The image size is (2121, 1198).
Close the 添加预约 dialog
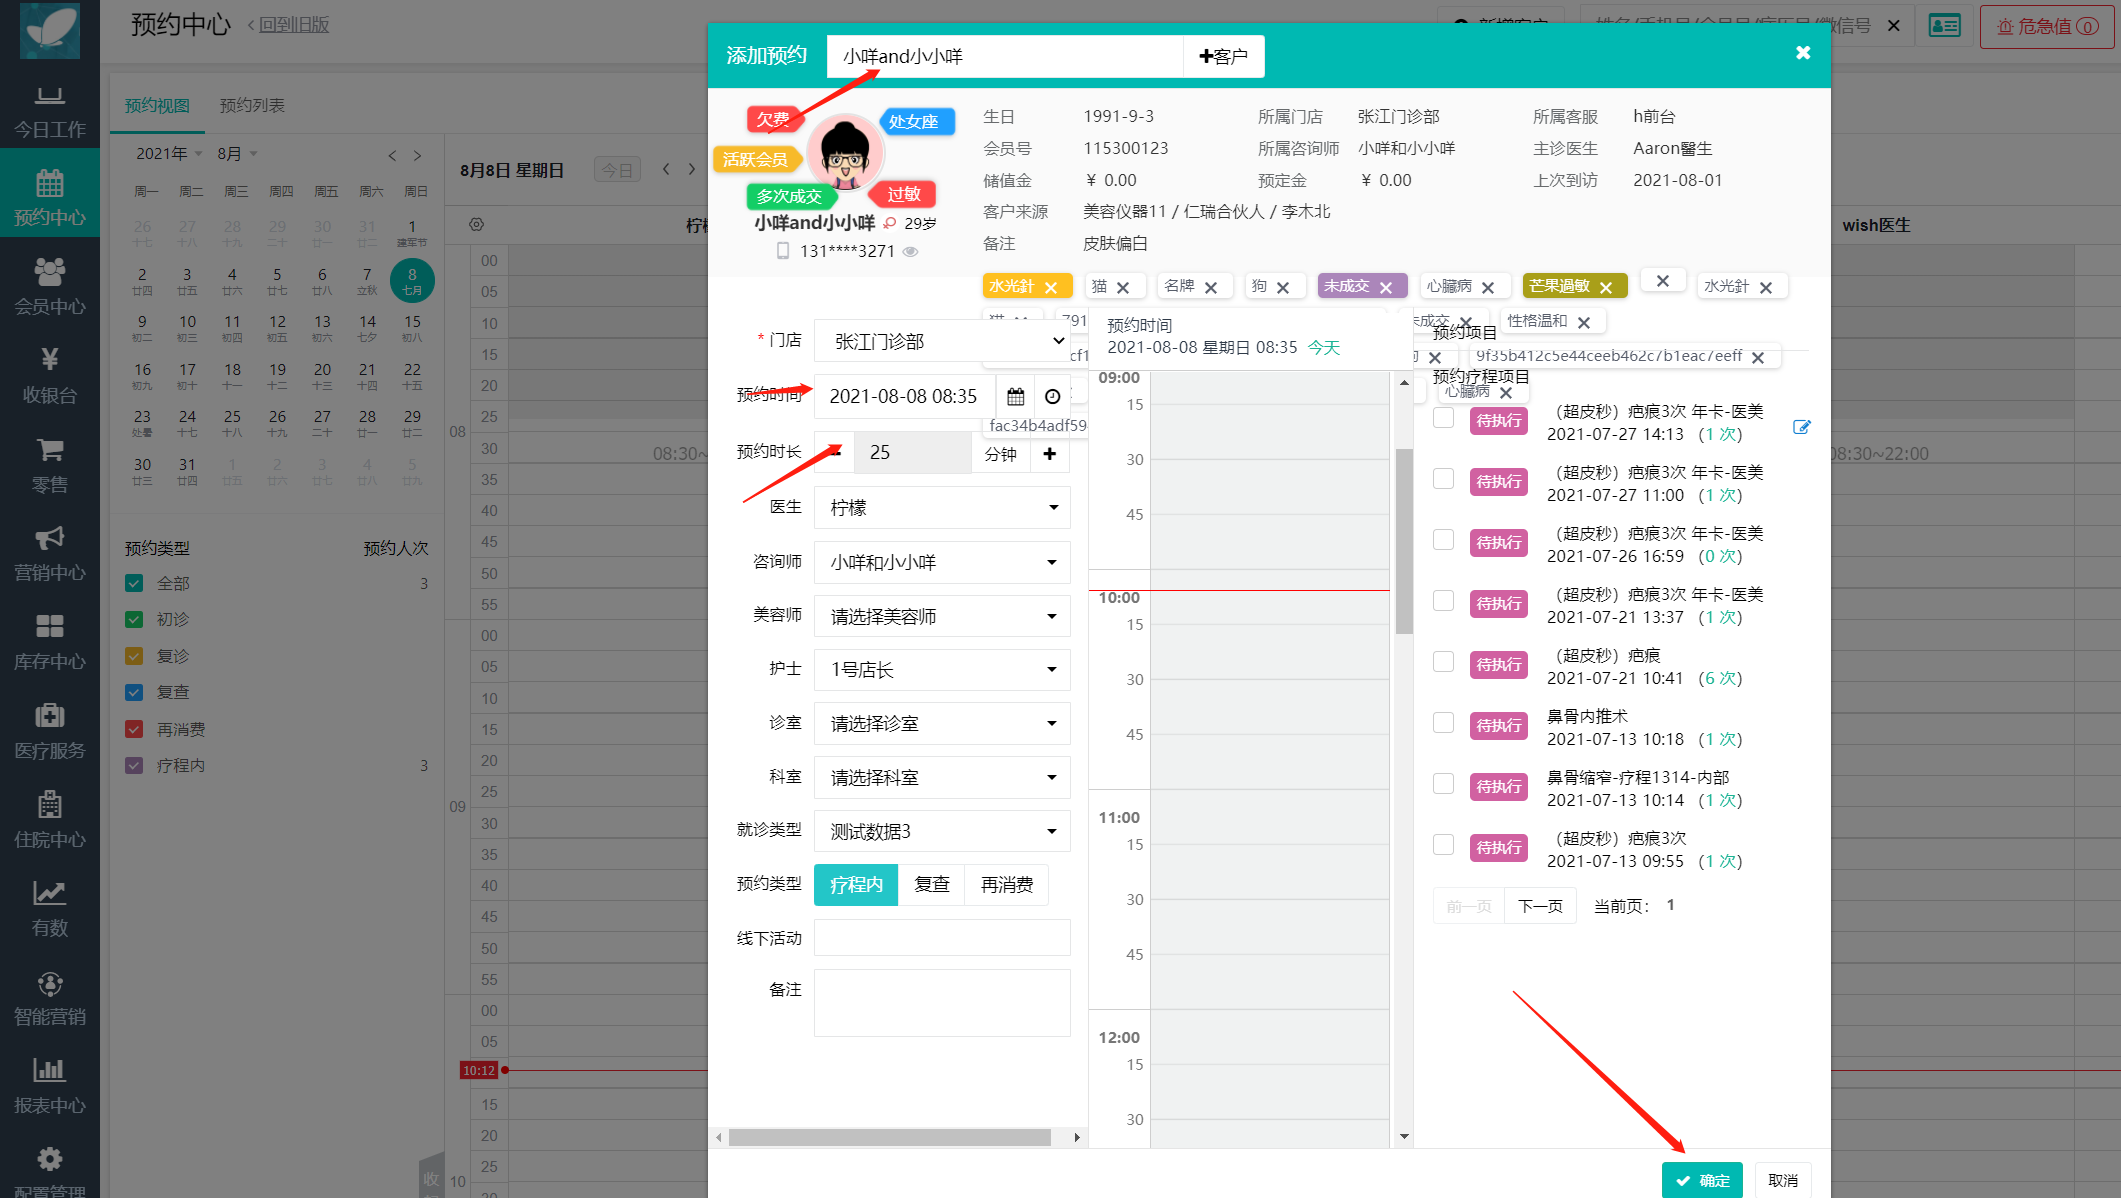tap(1802, 53)
